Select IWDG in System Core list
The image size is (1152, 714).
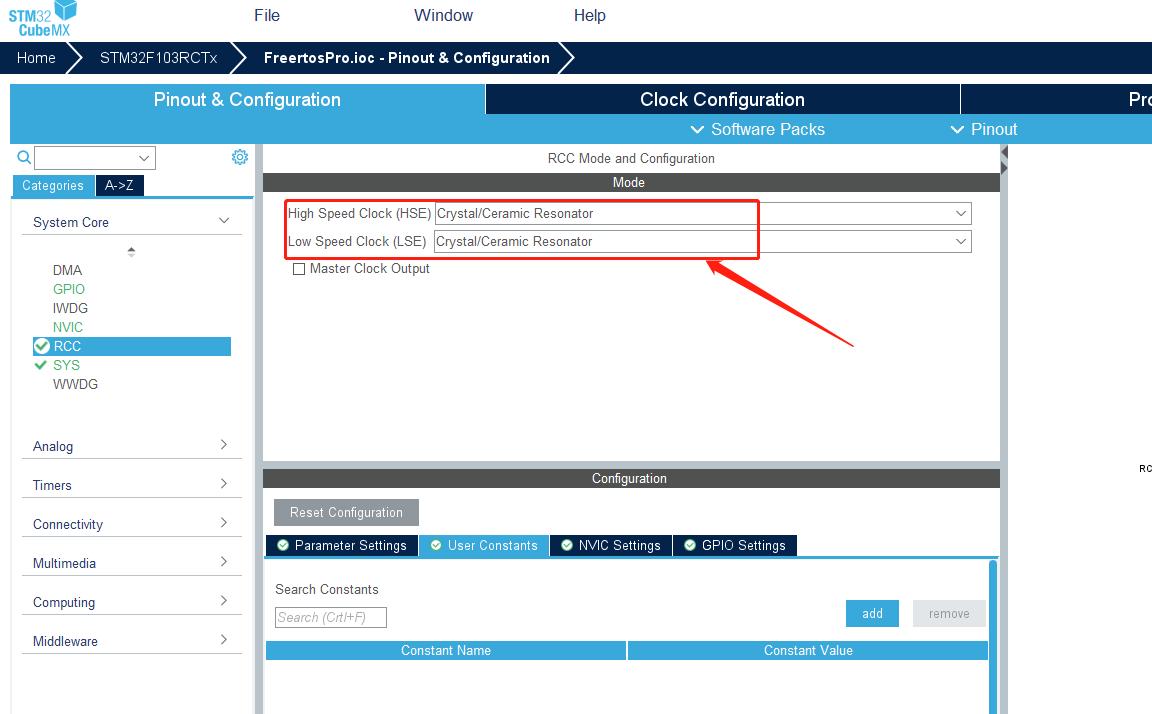click(71, 309)
